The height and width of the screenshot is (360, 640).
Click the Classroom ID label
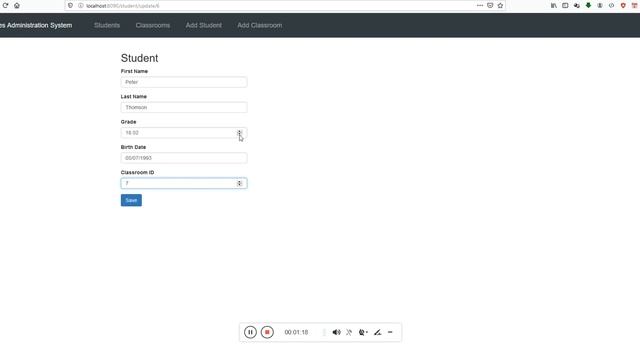(138, 172)
